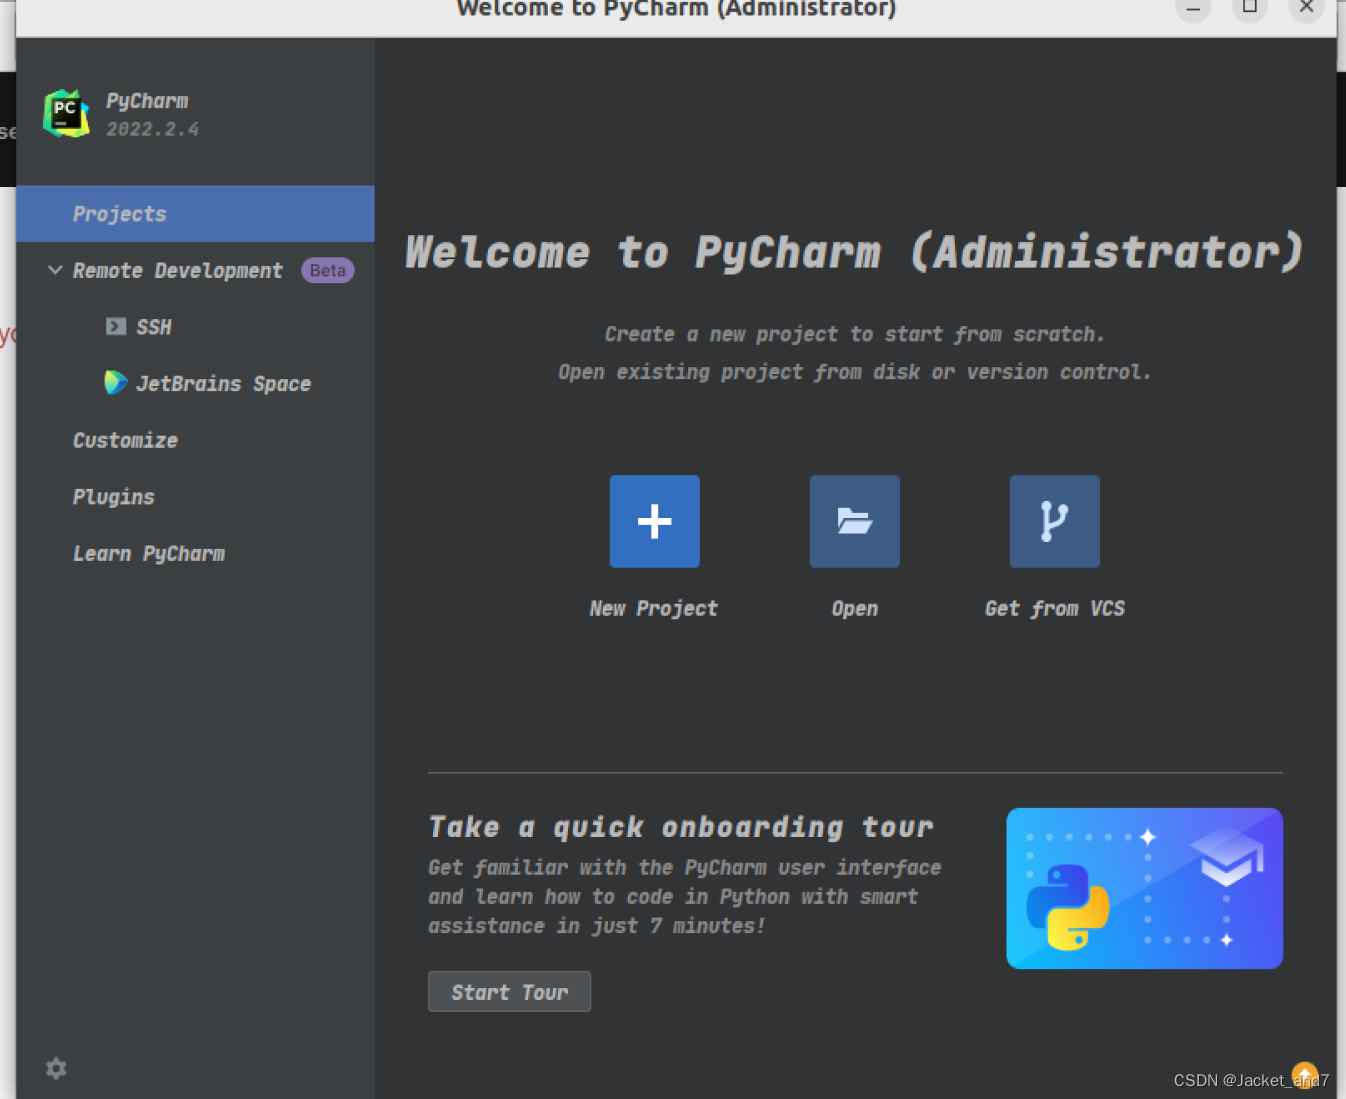Viewport: 1346px width, 1099px height.
Task: Click the SSH tree item
Action: click(x=152, y=326)
